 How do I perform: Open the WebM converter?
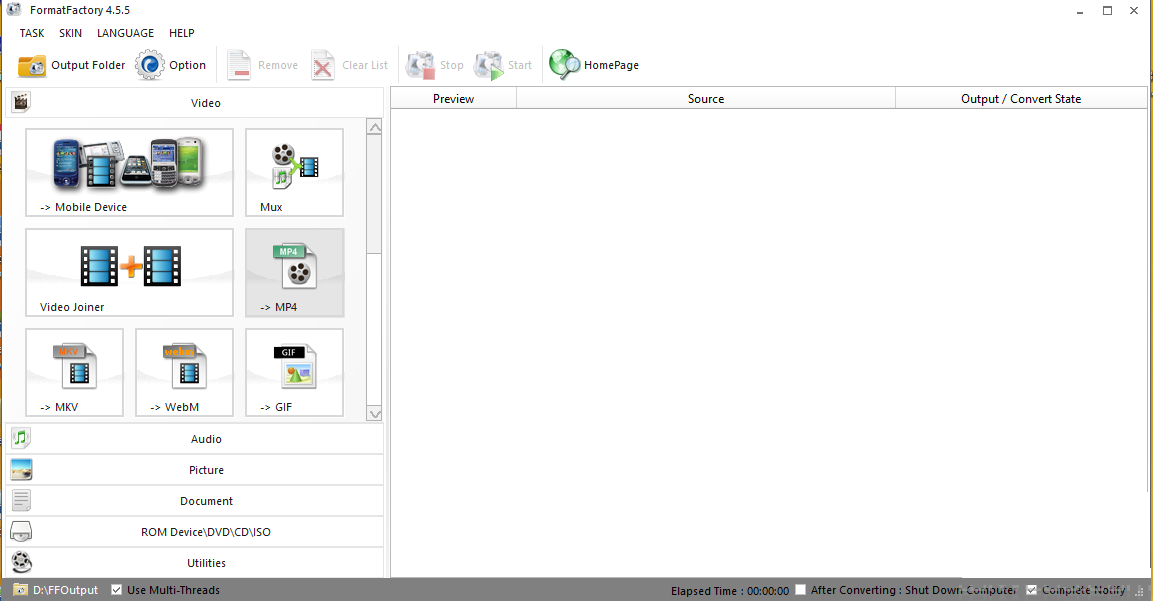[184, 372]
